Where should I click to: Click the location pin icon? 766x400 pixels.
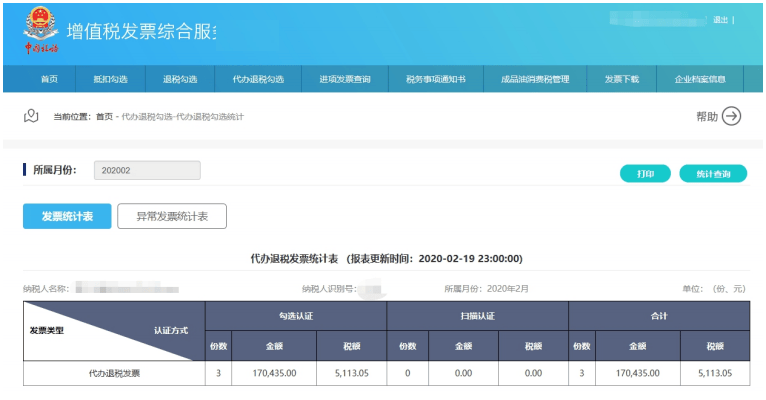31,116
